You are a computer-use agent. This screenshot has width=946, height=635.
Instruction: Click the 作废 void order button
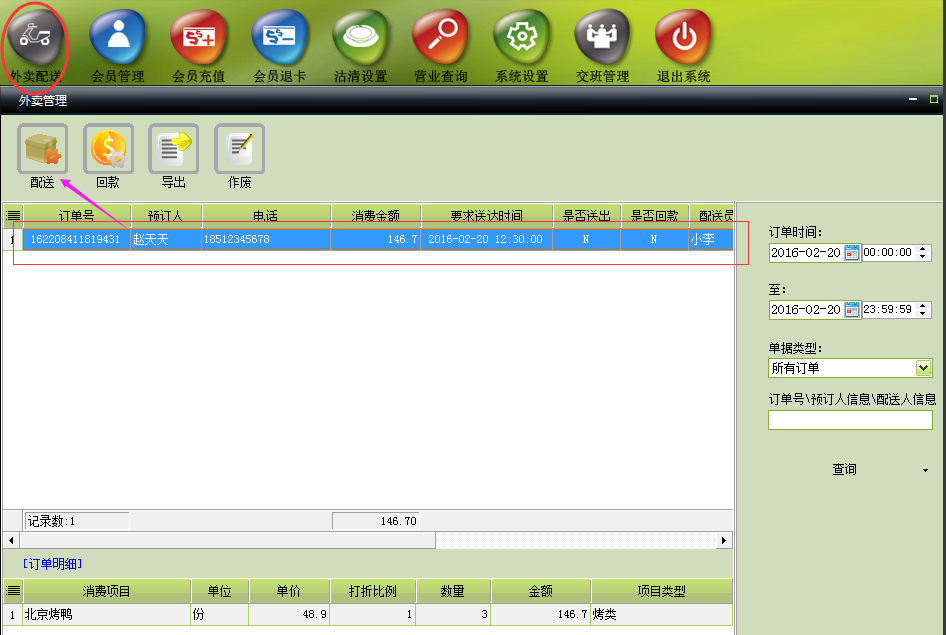[240, 156]
